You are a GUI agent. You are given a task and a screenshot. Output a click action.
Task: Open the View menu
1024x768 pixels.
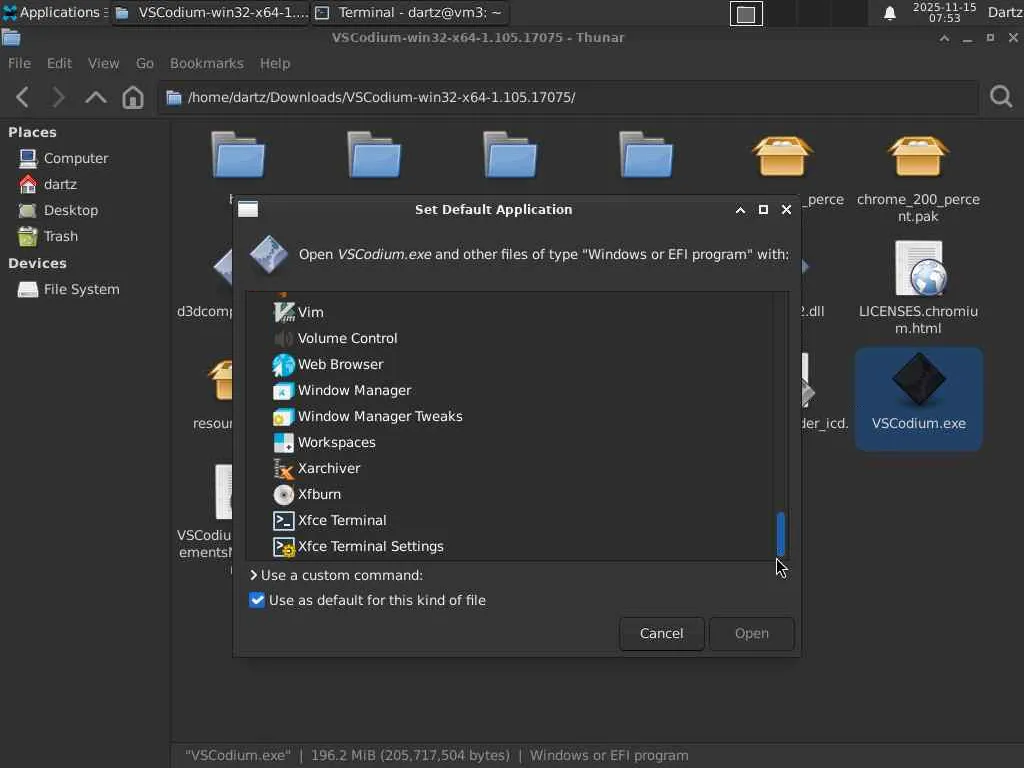103,63
